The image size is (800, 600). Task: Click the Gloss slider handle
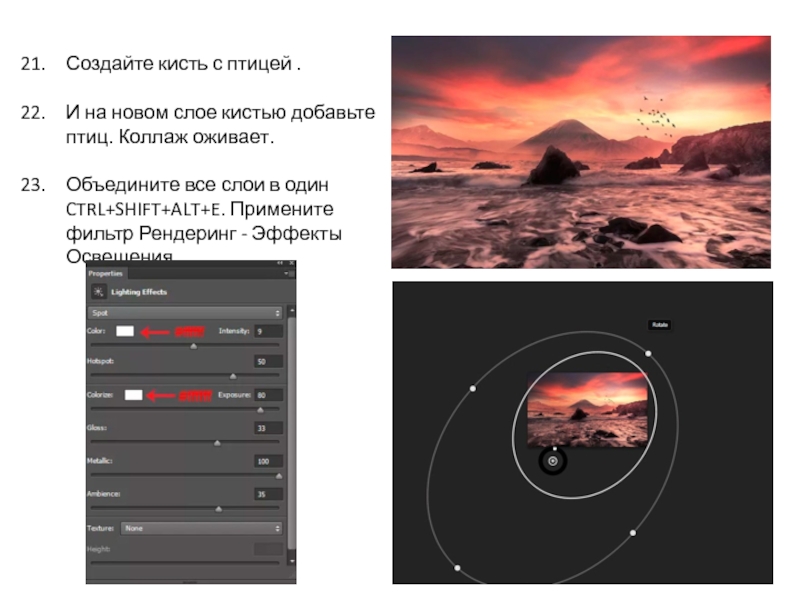click(x=217, y=443)
